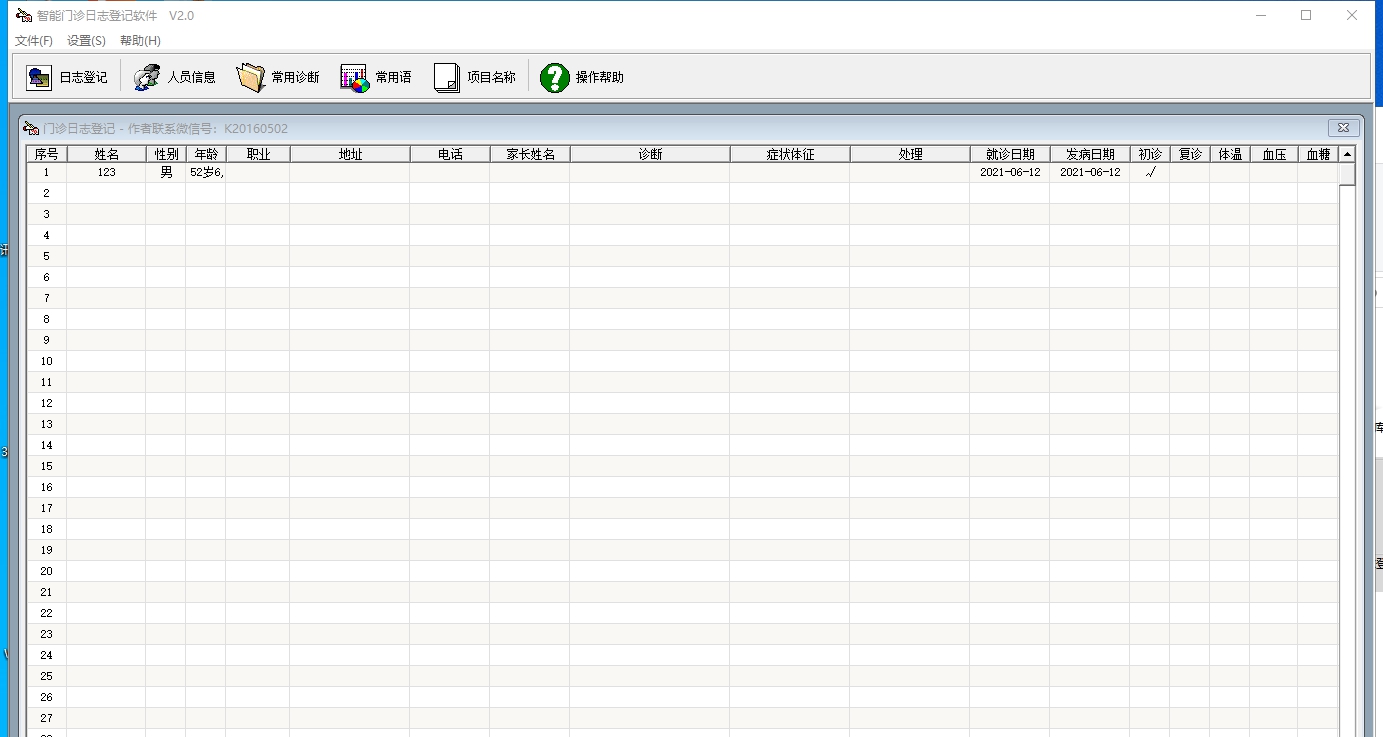The height and width of the screenshot is (737, 1383).
Task: Click the 症状体征 column header
Action: [x=790, y=154]
